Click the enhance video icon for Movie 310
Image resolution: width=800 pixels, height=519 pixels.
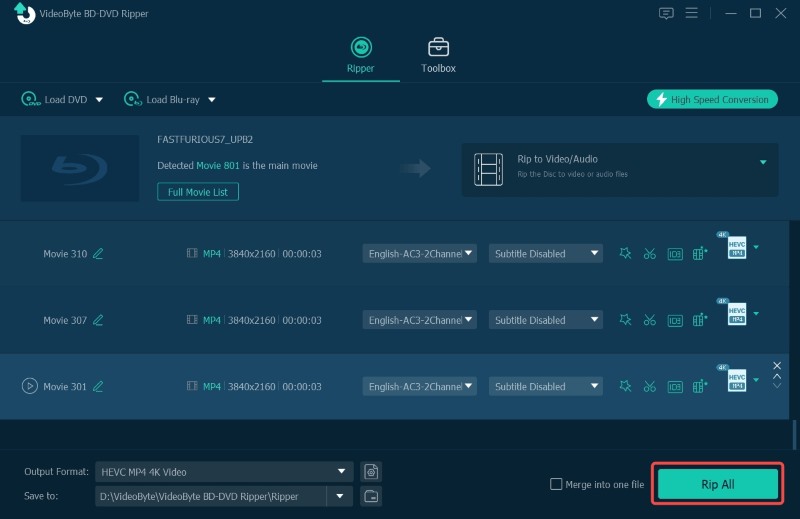[700, 254]
